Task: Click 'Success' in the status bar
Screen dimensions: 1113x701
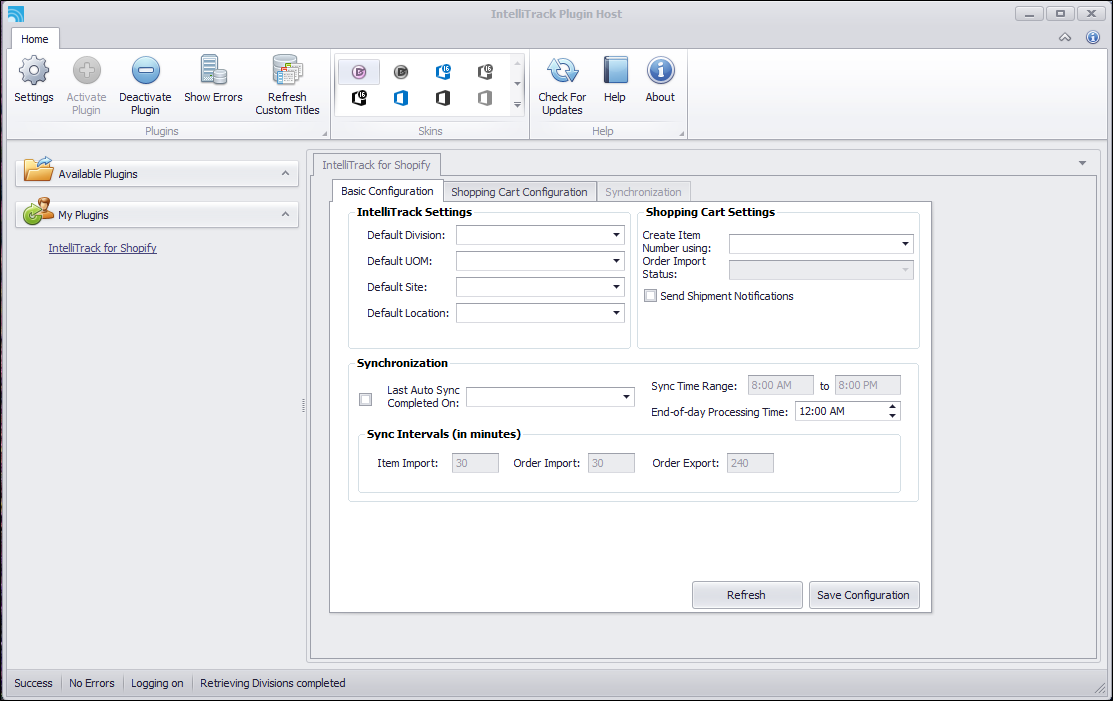Action: coord(33,683)
